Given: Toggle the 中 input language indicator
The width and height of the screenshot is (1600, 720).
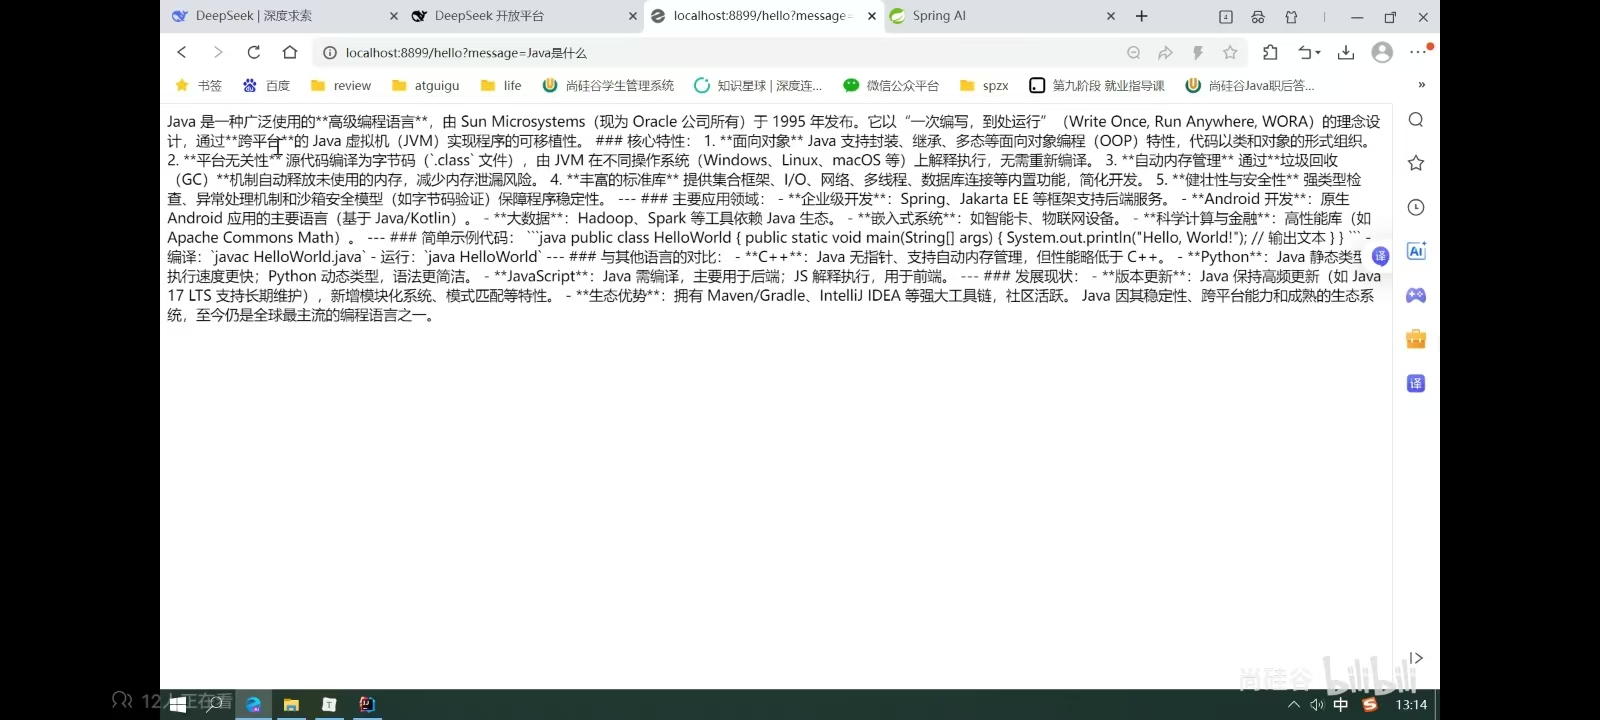Looking at the screenshot, I should click(1341, 705).
